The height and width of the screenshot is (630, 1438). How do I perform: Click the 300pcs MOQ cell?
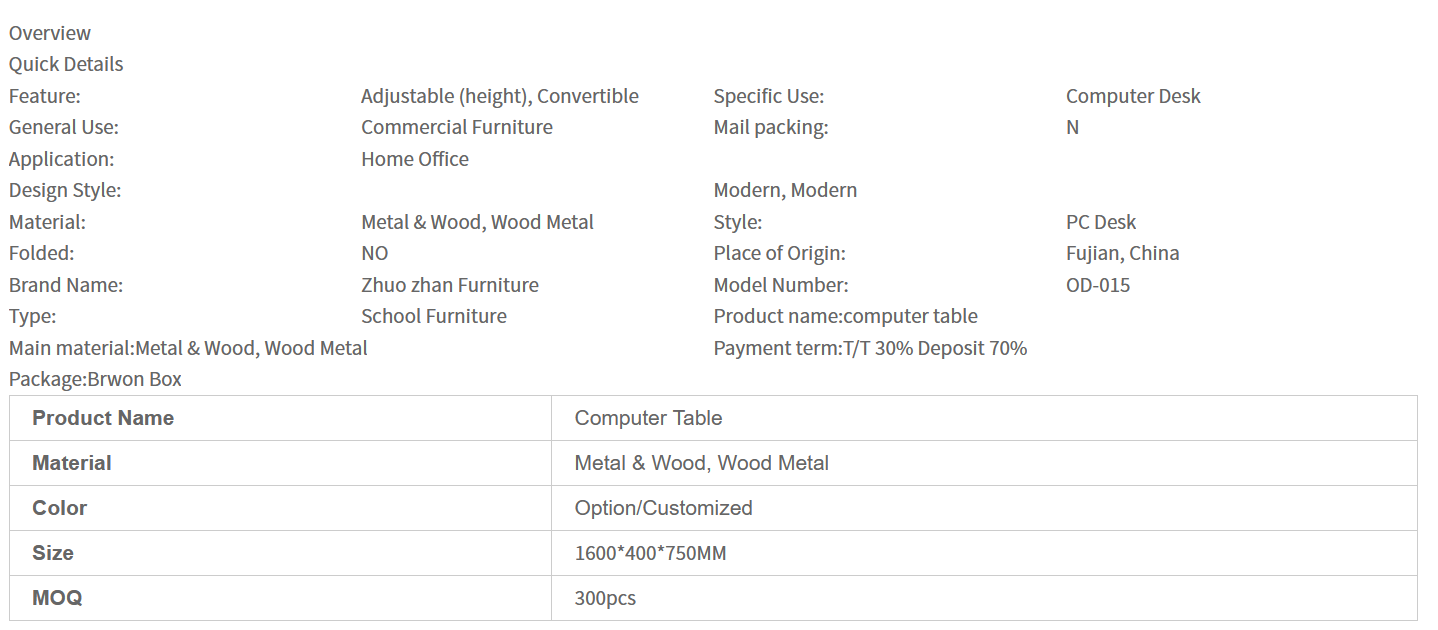point(605,598)
